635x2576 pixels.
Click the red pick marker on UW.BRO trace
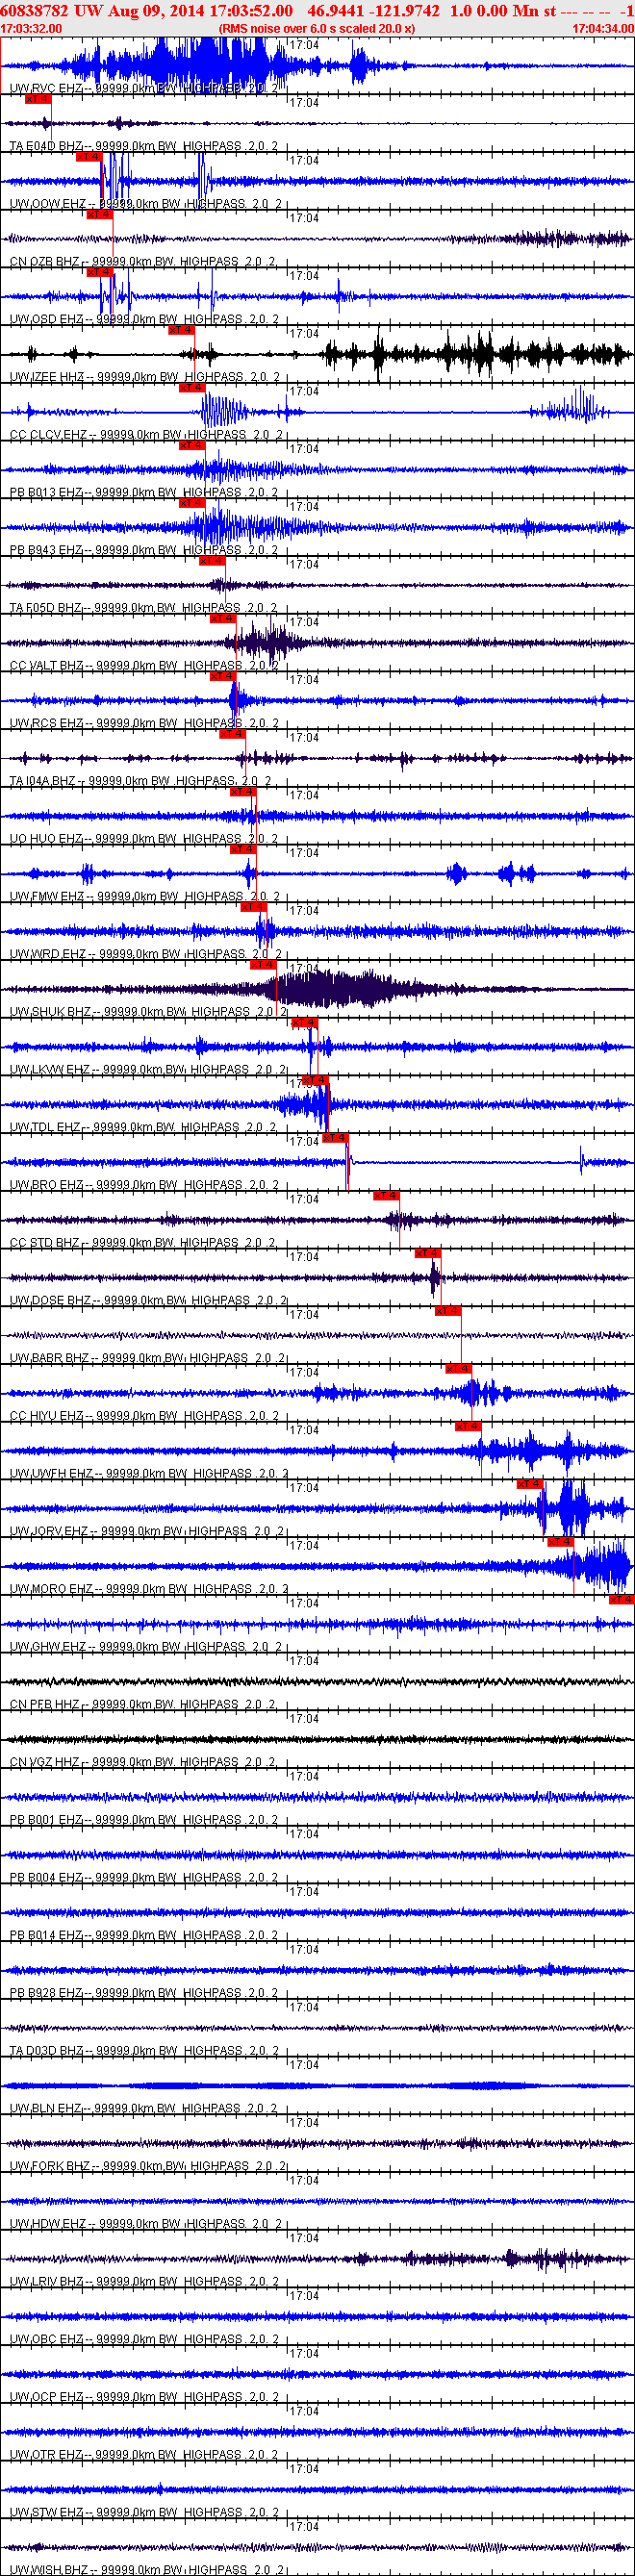coord(334,1138)
